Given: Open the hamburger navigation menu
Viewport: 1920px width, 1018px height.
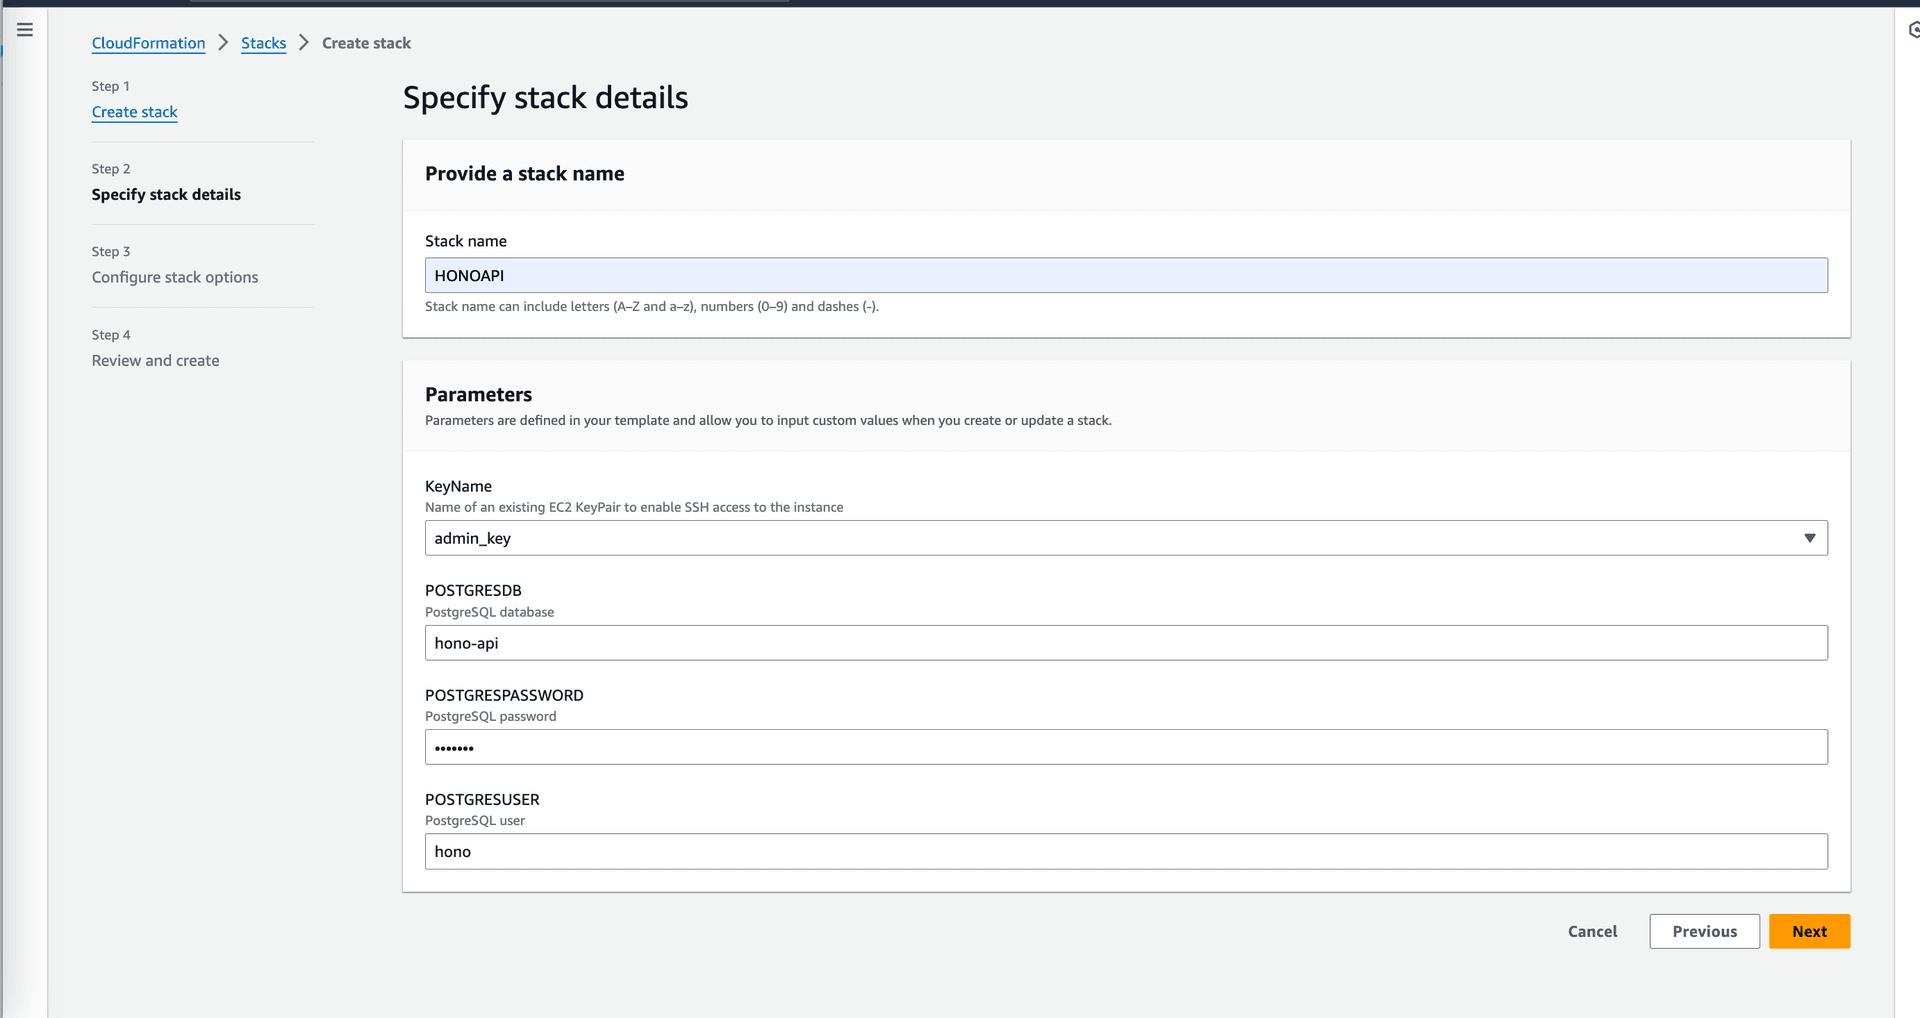Looking at the screenshot, I should pyautogui.click(x=25, y=30).
